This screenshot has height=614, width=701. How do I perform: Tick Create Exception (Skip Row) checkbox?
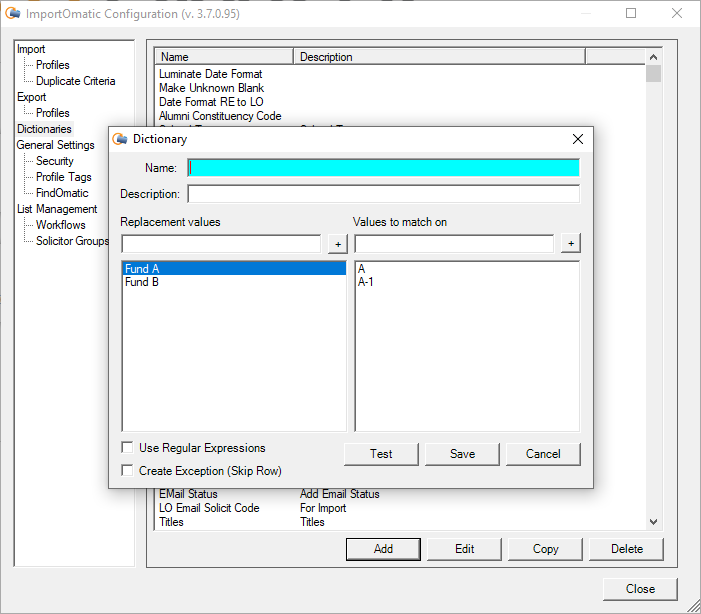pyautogui.click(x=127, y=470)
